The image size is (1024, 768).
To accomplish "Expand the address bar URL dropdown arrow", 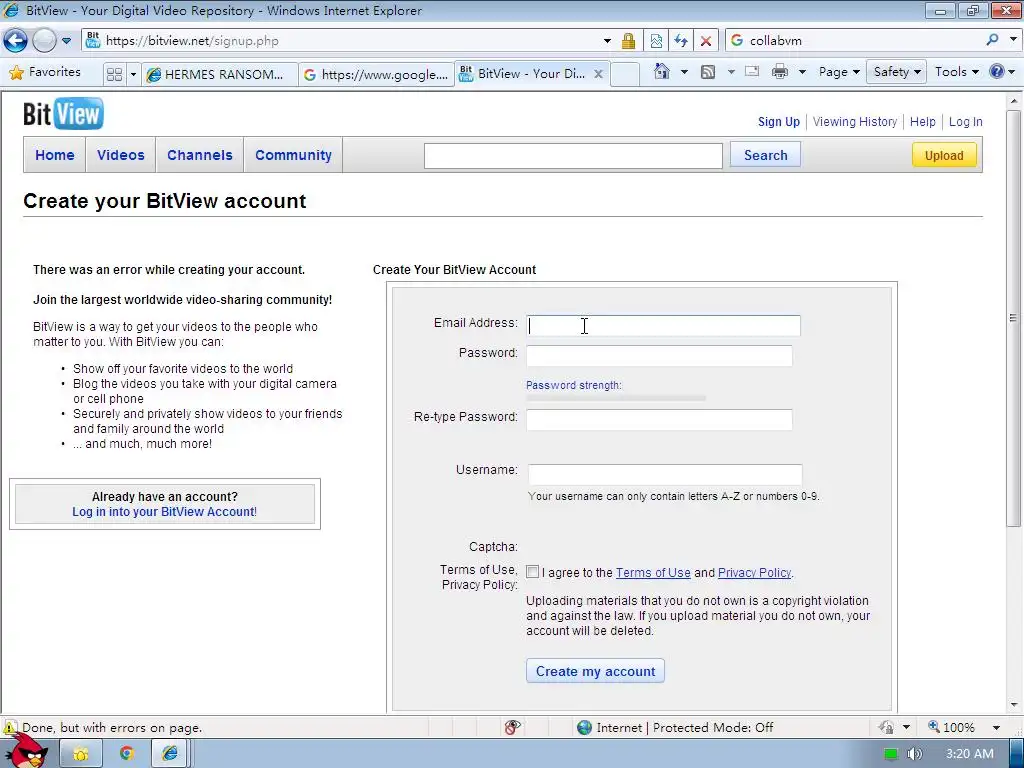I will [x=607, y=41].
